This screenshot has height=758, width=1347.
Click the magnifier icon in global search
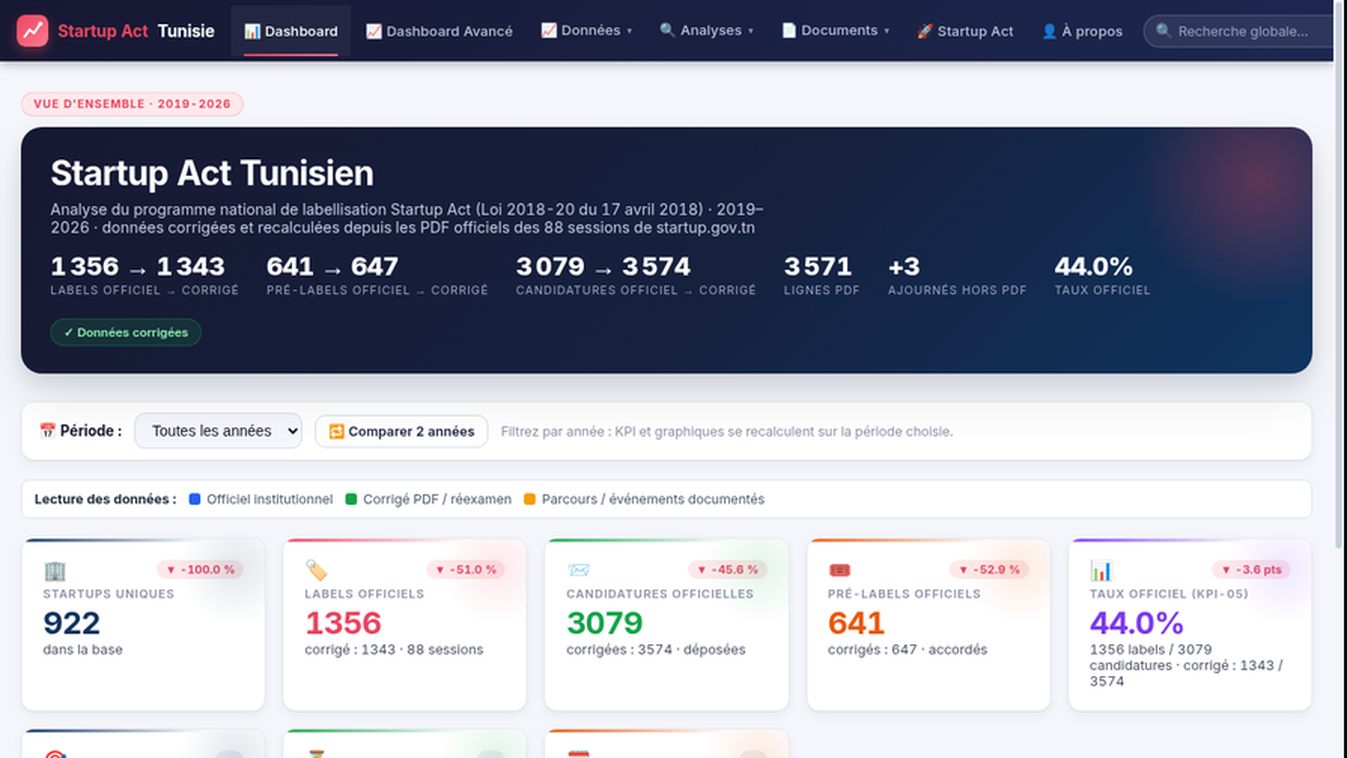pyautogui.click(x=1163, y=31)
